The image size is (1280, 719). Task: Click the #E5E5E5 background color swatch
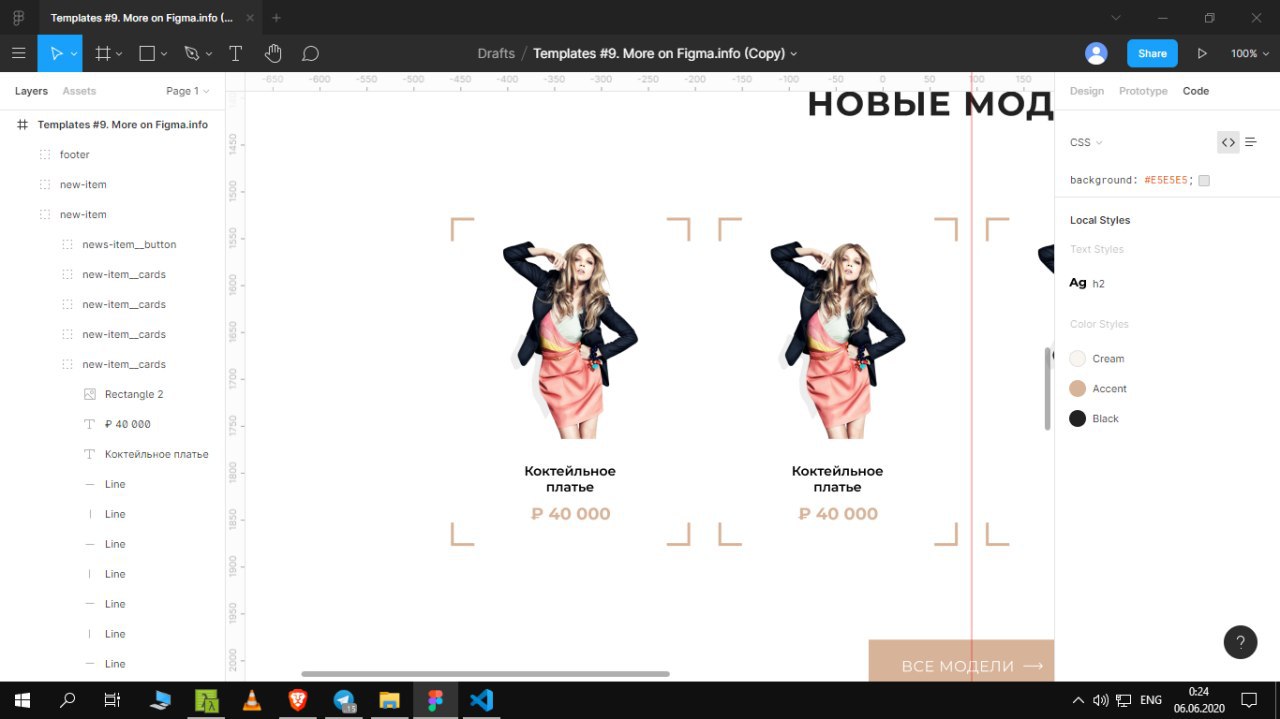[1204, 181]
